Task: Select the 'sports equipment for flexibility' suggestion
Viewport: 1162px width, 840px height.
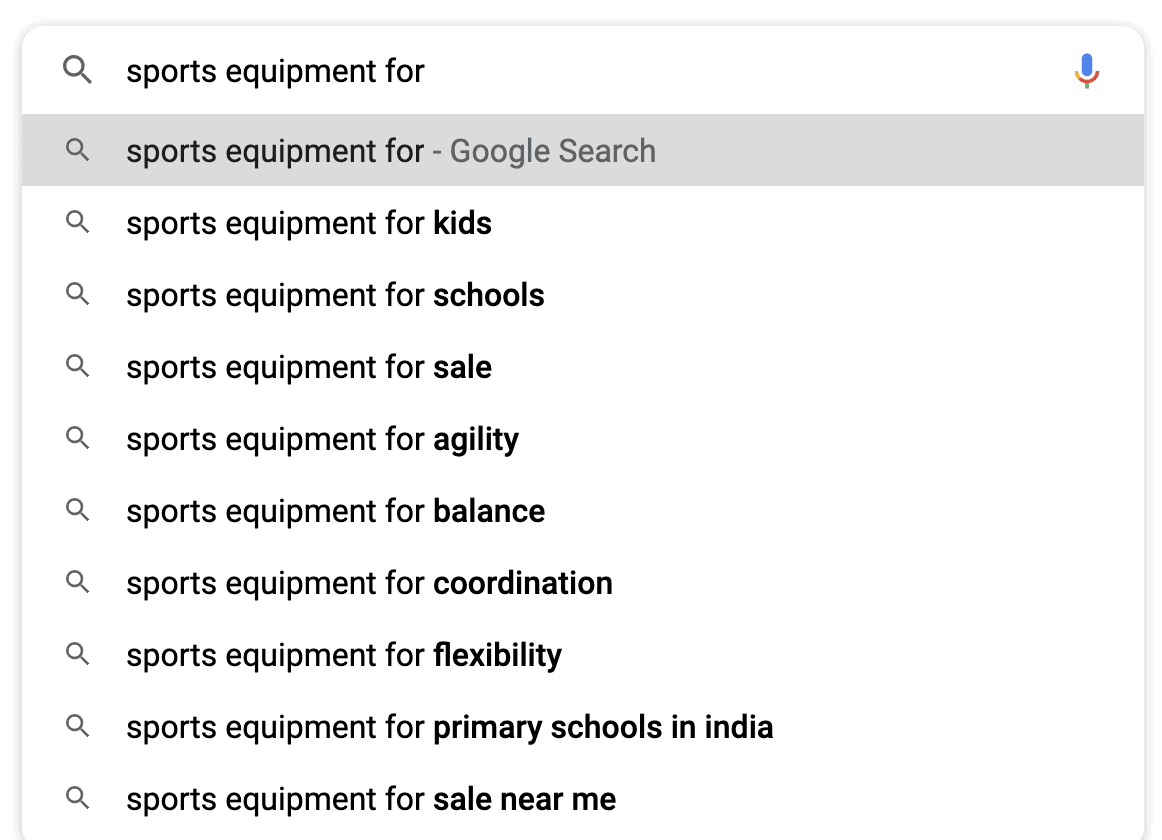Action: [x=343, y=655]
